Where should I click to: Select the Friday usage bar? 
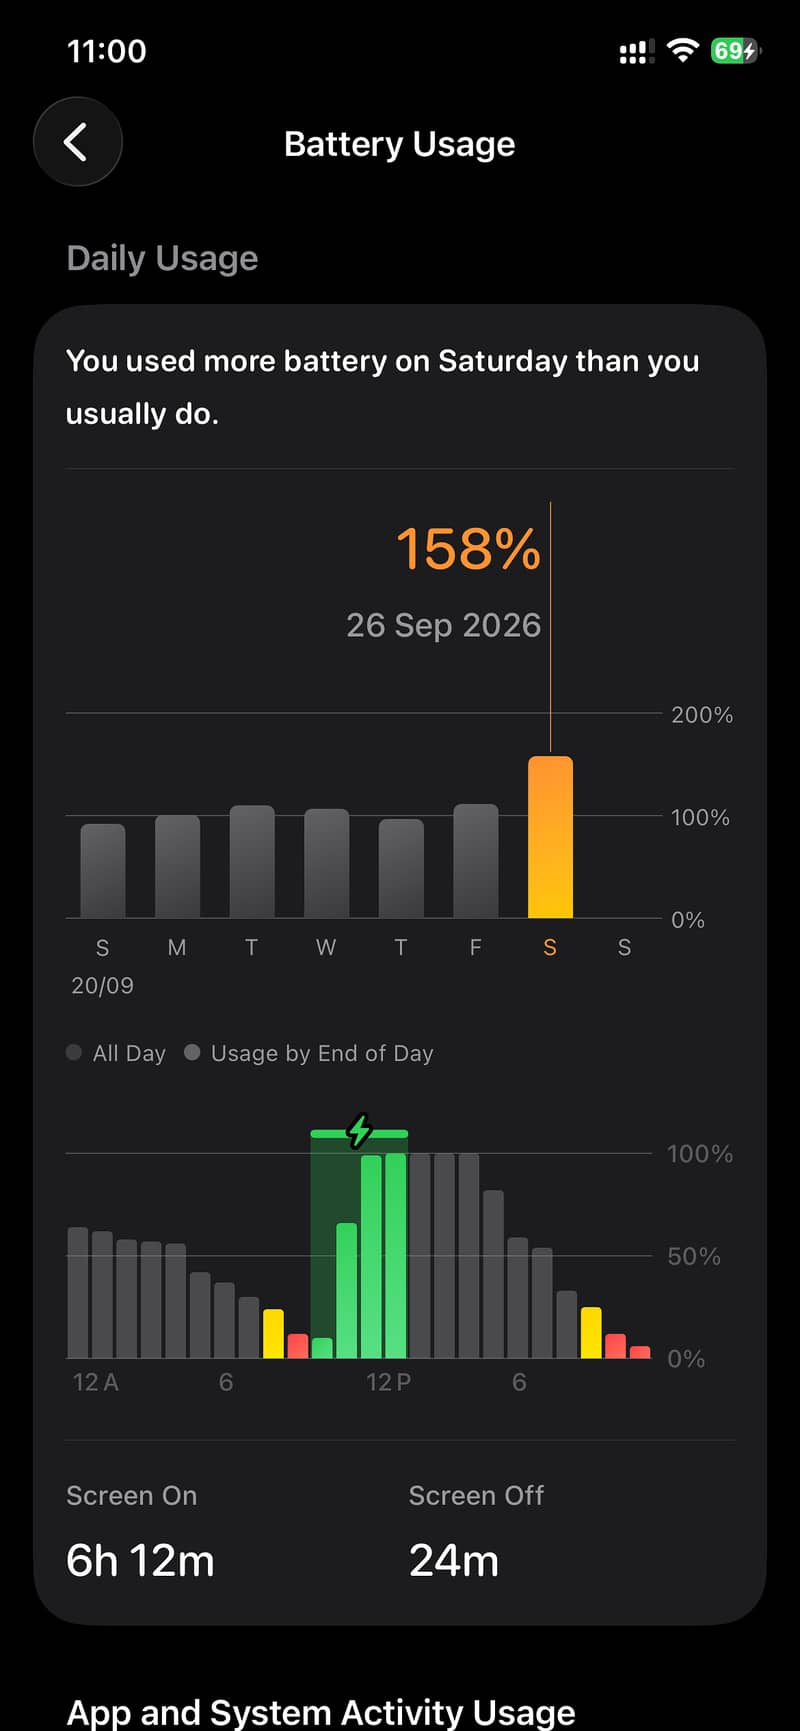[x=475, y=861]
